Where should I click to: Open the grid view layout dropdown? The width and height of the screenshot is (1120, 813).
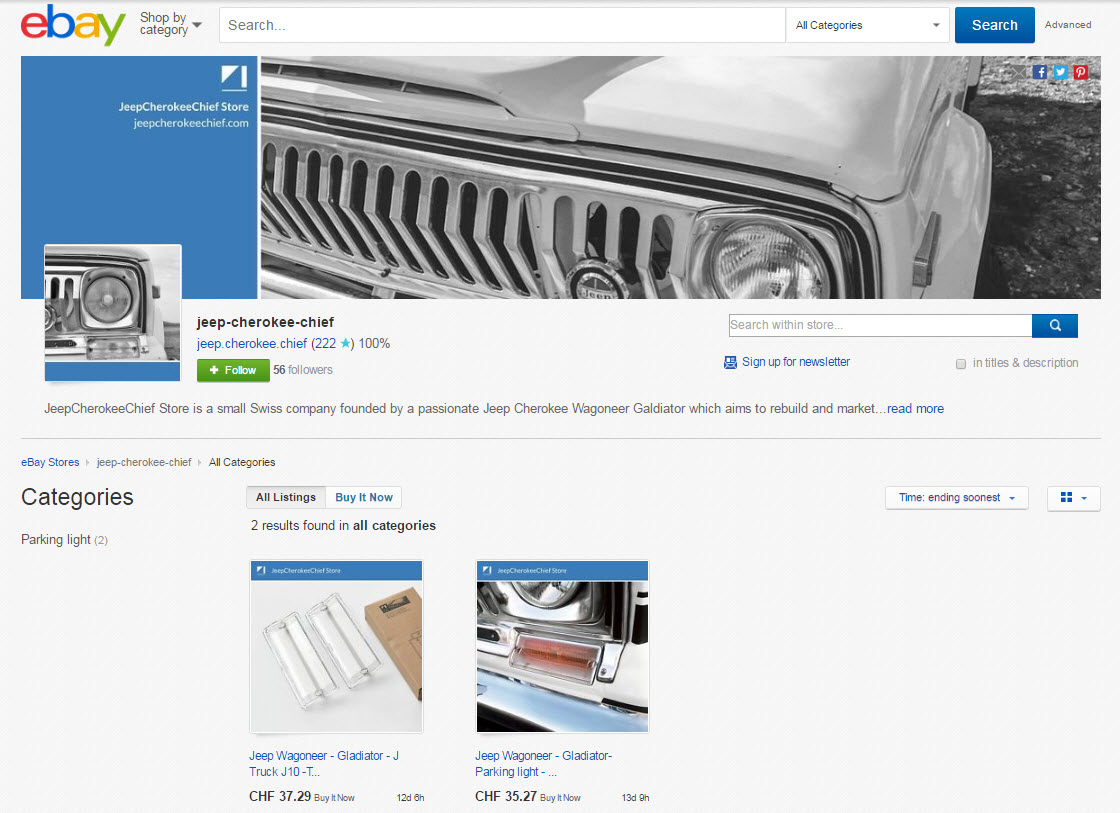pyautogui.click(x=1074, y=498)
